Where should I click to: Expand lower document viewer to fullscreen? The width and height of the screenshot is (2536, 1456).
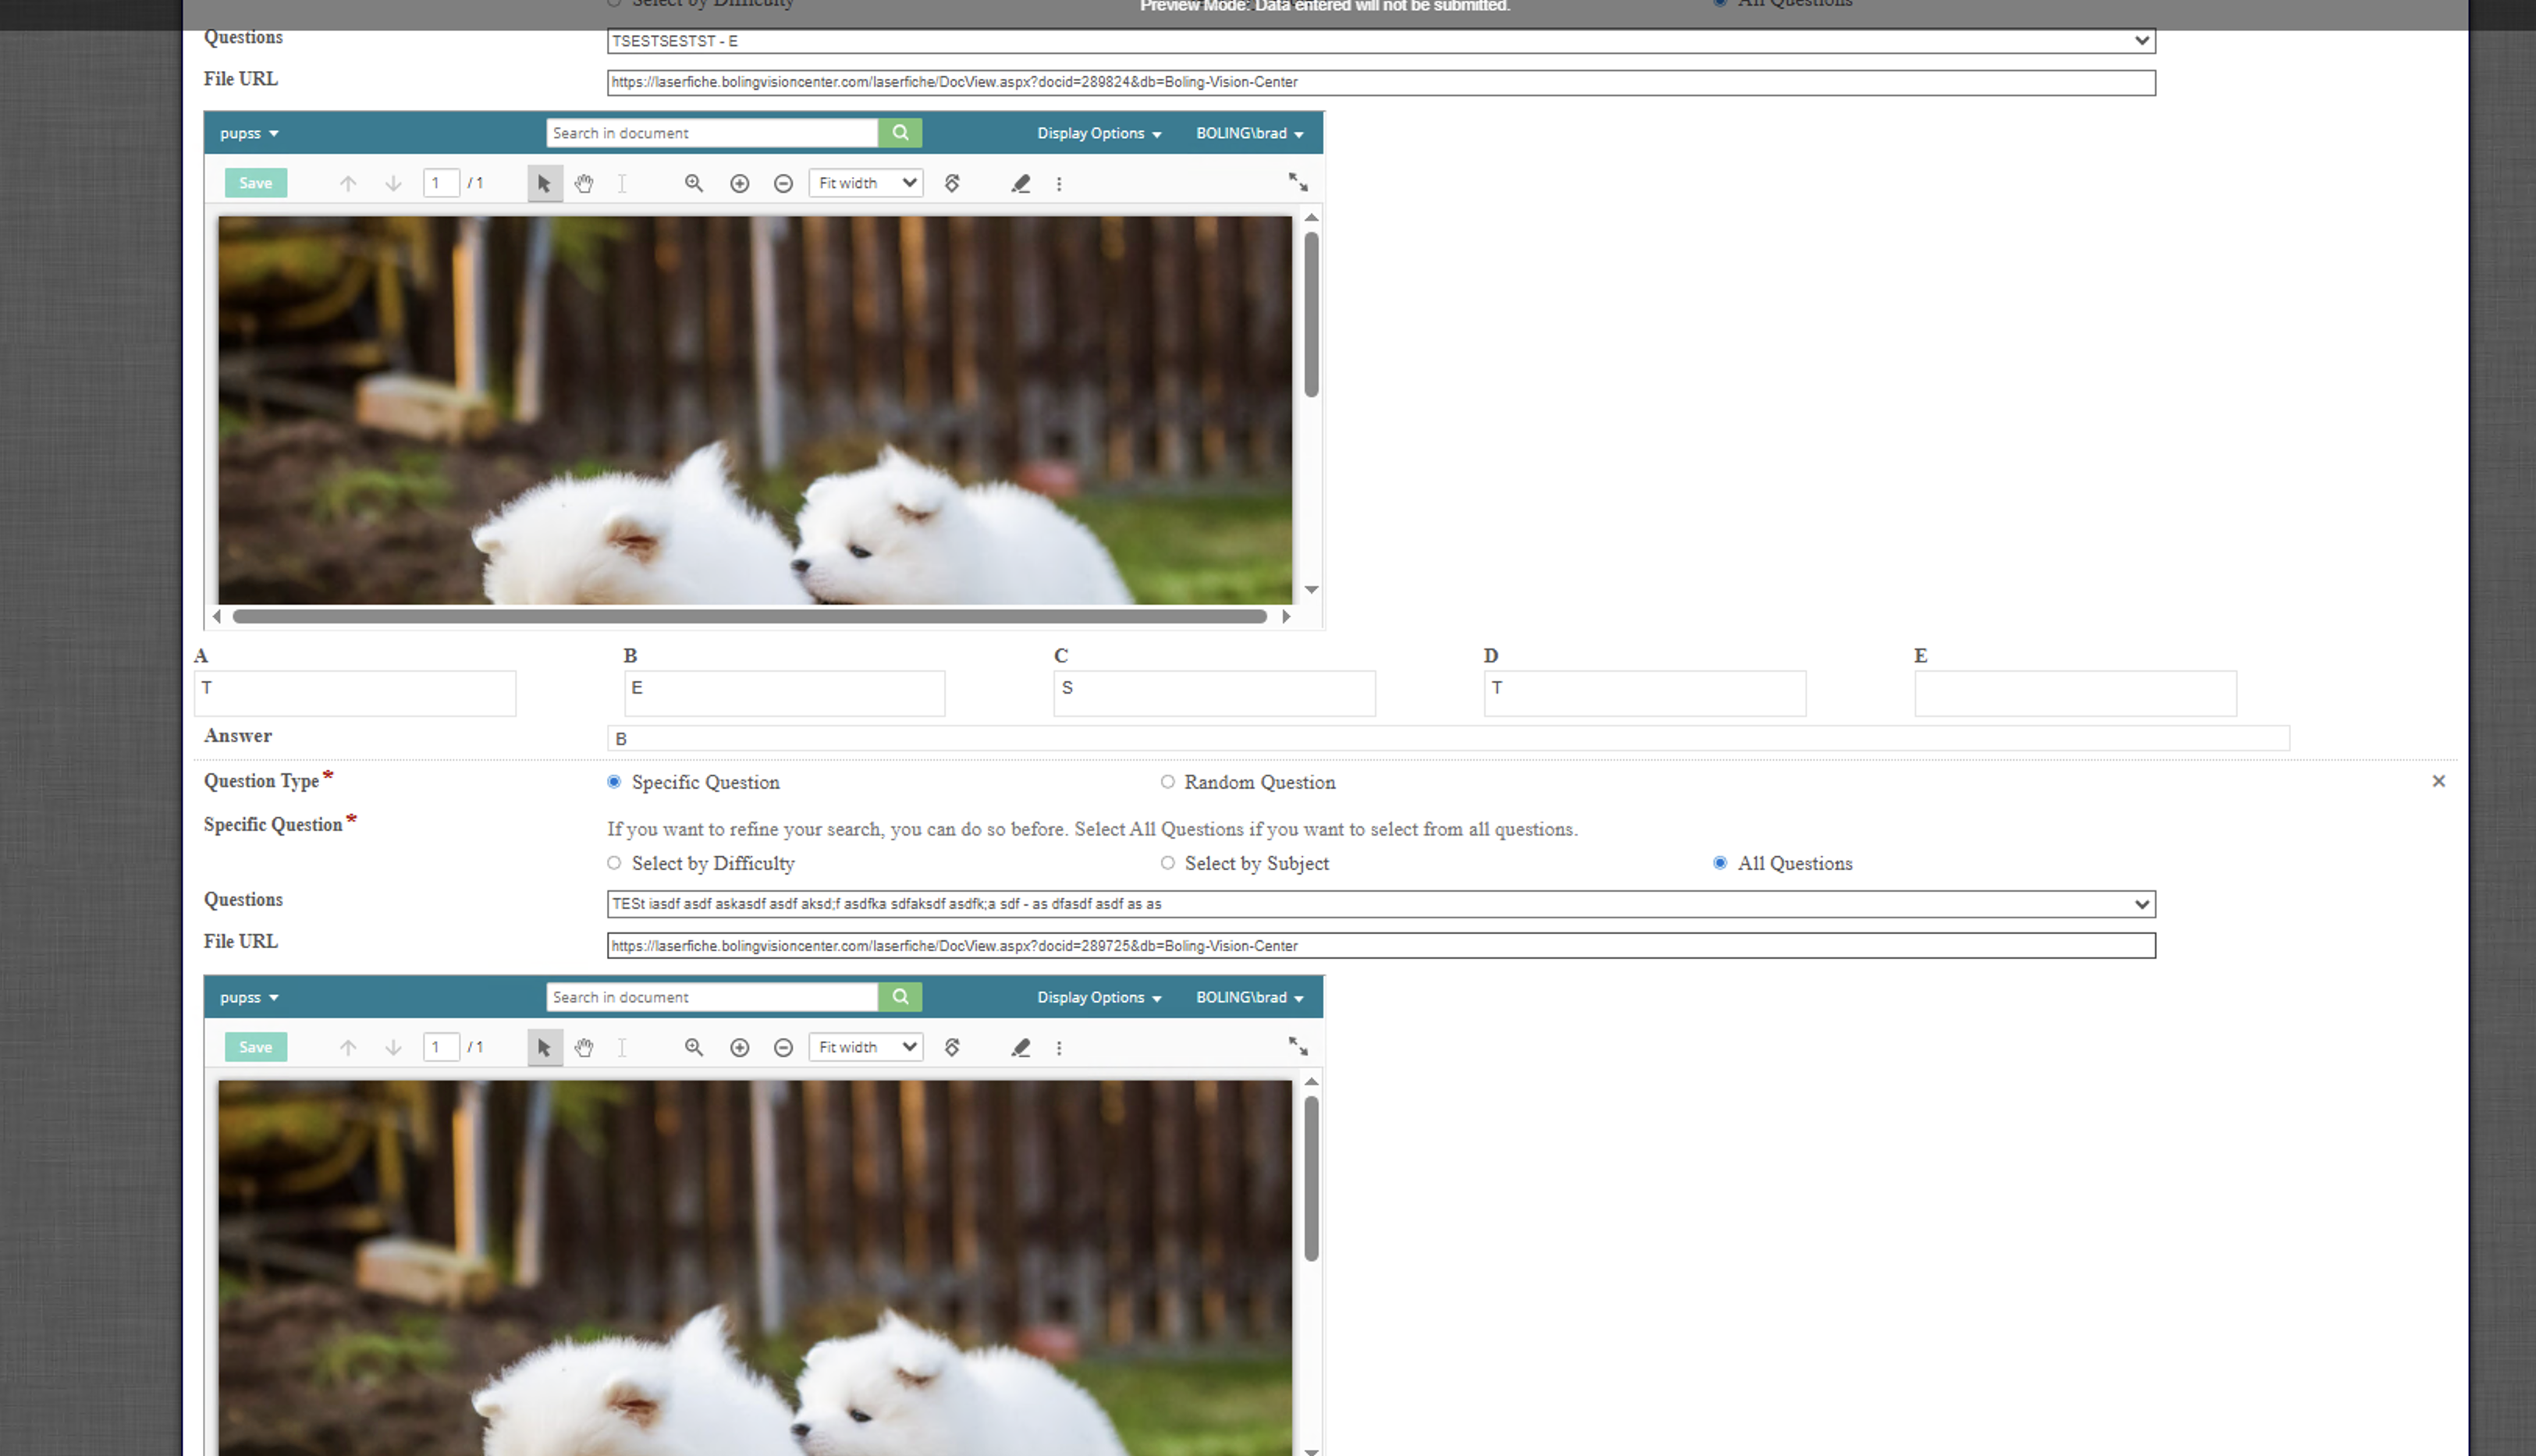pos(1297,1046)
